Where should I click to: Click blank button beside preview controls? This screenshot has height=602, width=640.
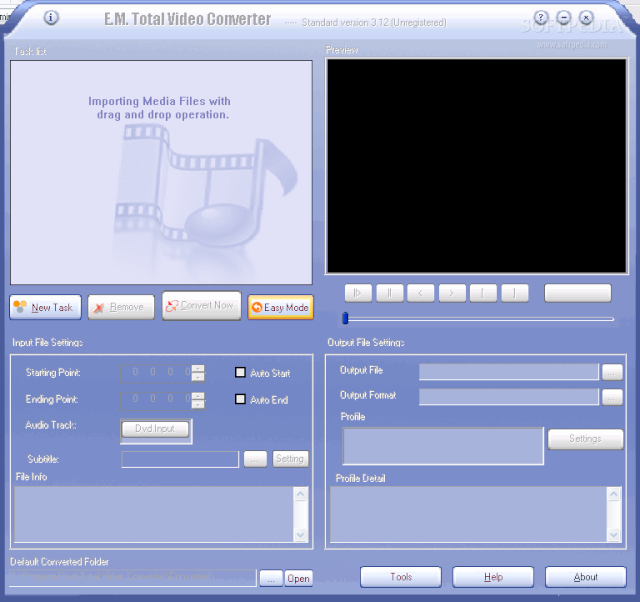[x=578, y=293]
